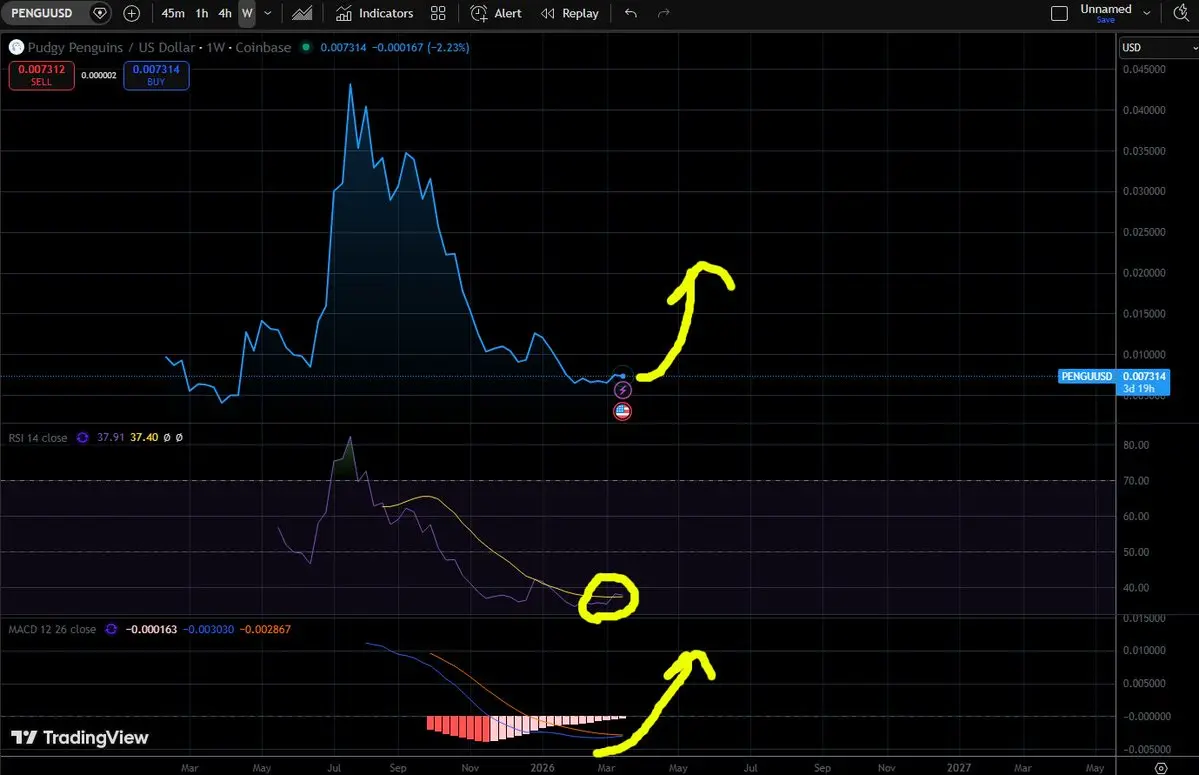Click the 2026 label on time axis
Image resolution: width=1199 pixels, height=775 pixels.
coord(542,768)
